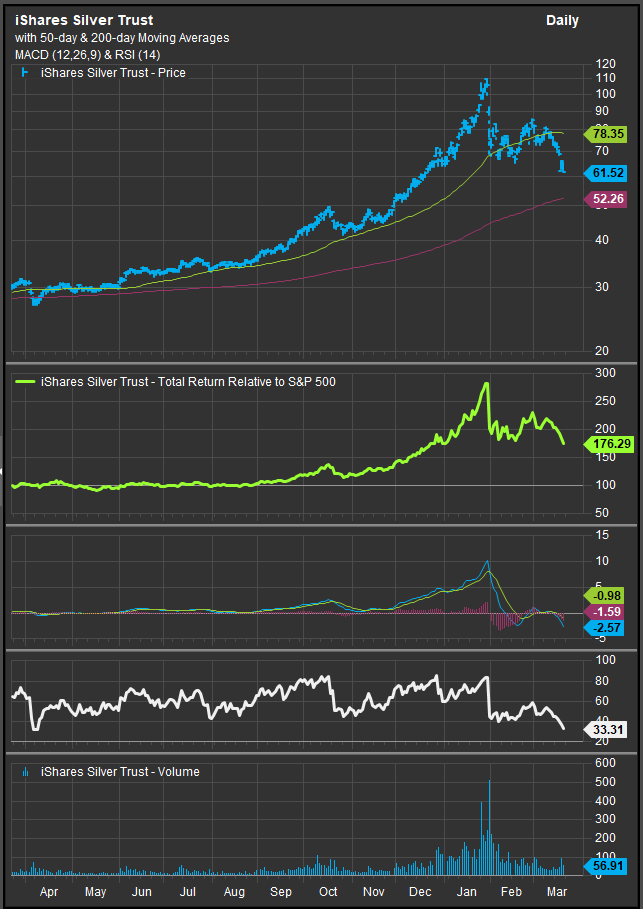Click the green Total Return legend line
The width and height of the screenshot is (643, 909).
point(25,381)
